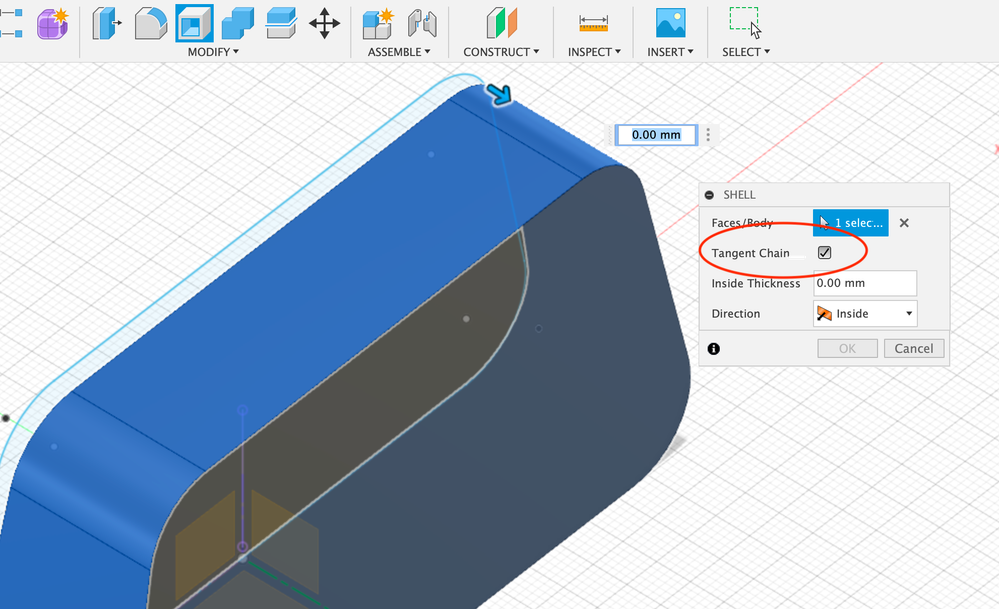Uncheck the Tangent Chain checkbox

[x=824, y=253]
